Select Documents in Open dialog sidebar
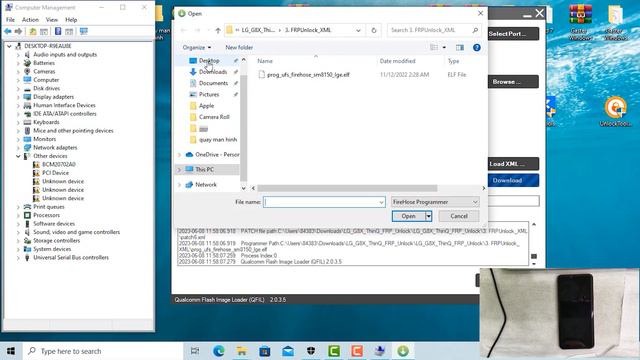This screenshot has width=640, height=360. click(213, 83)
